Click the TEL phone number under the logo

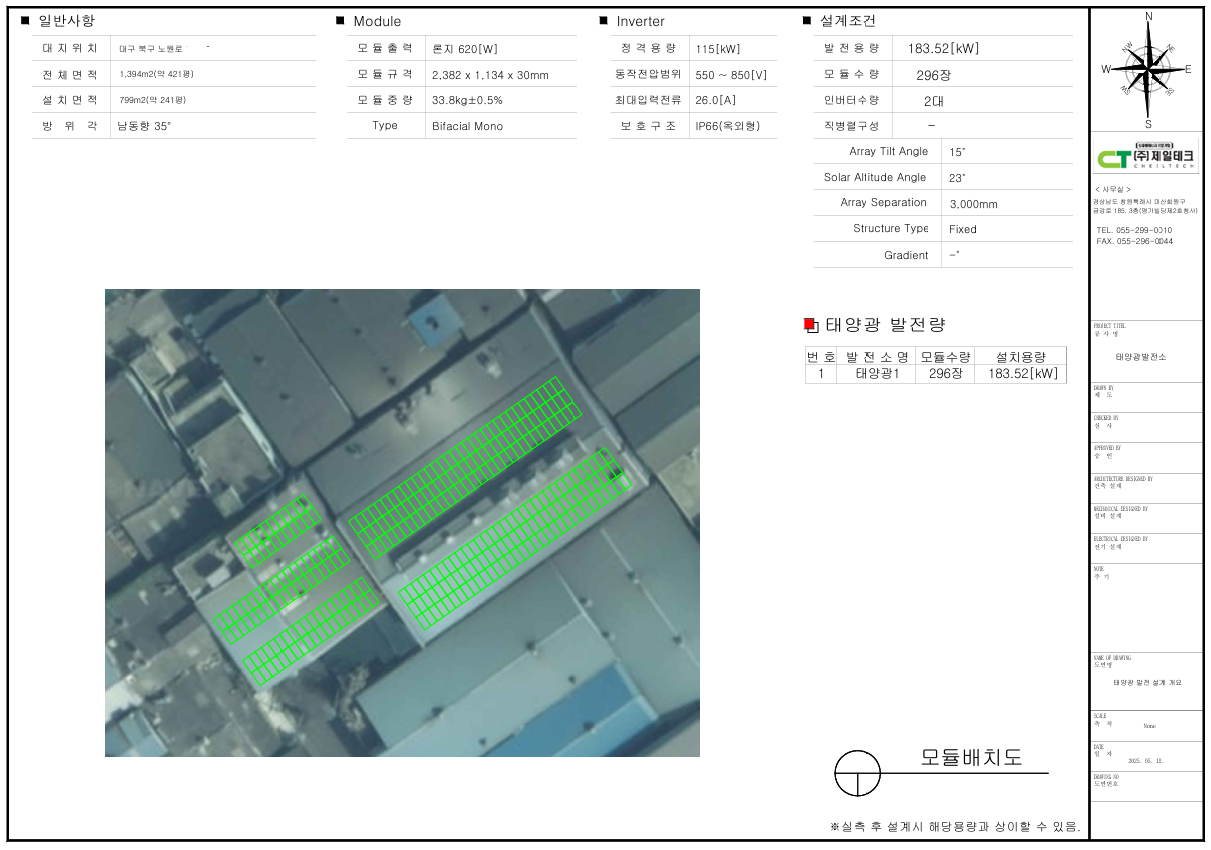point(1134,230)
